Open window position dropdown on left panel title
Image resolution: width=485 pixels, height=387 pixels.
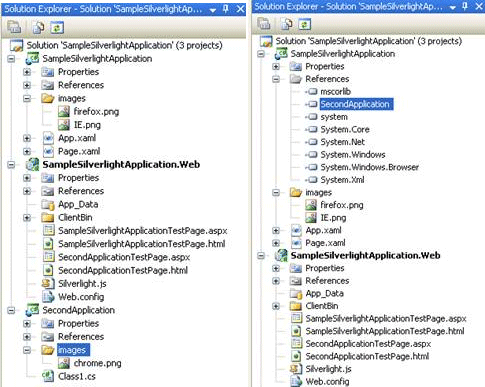tap(213, 10)
